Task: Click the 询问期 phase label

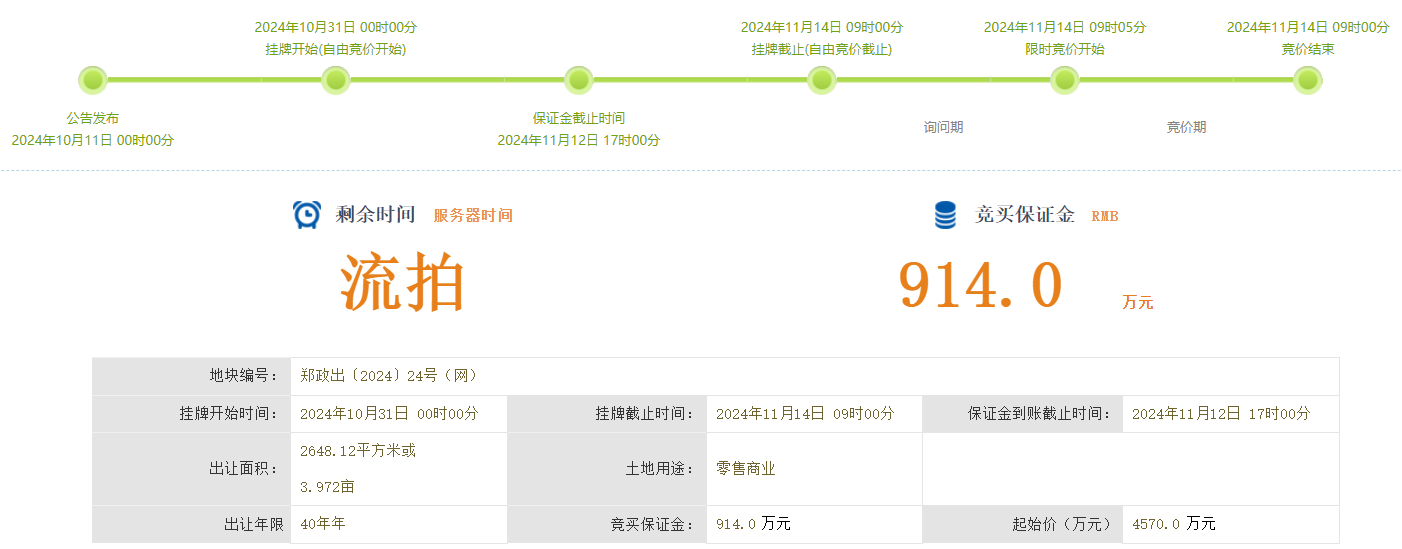Action: coord(943,128)
